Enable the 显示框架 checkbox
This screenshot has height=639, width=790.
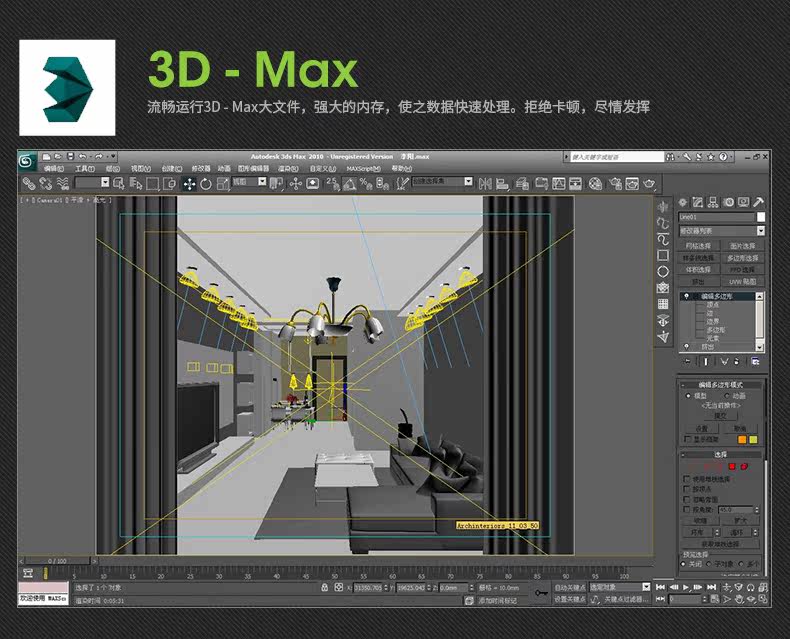(687, 439)
